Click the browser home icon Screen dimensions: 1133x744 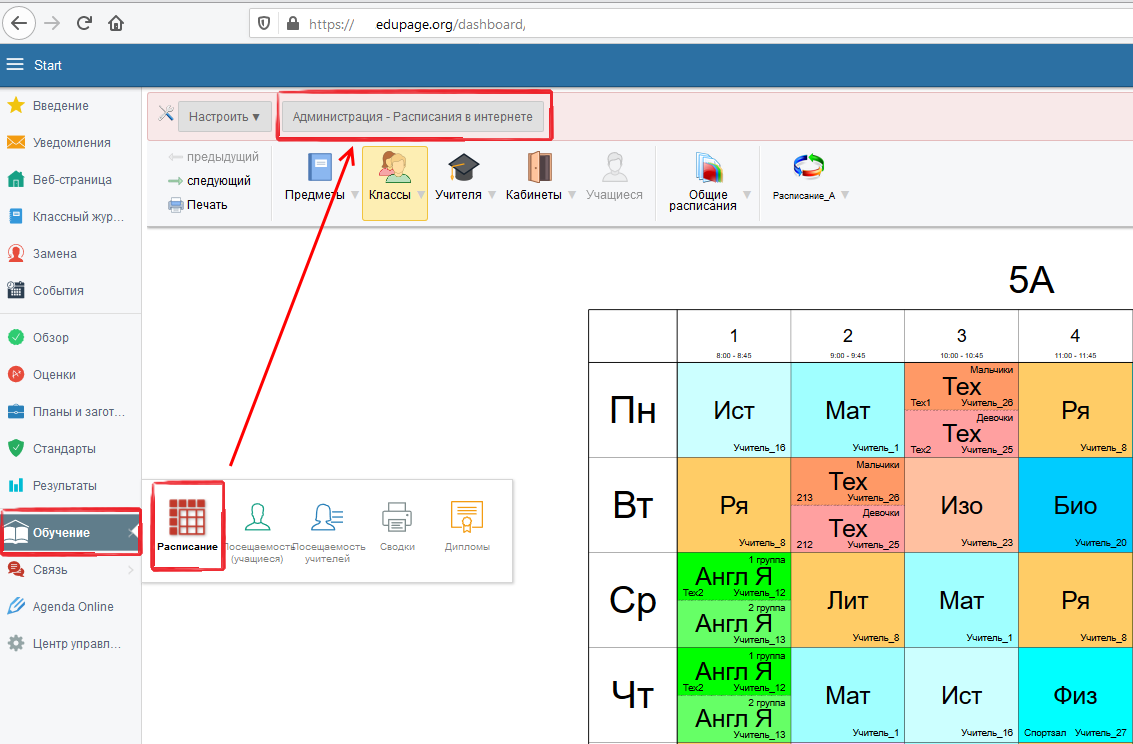click(x=116, y=22)
